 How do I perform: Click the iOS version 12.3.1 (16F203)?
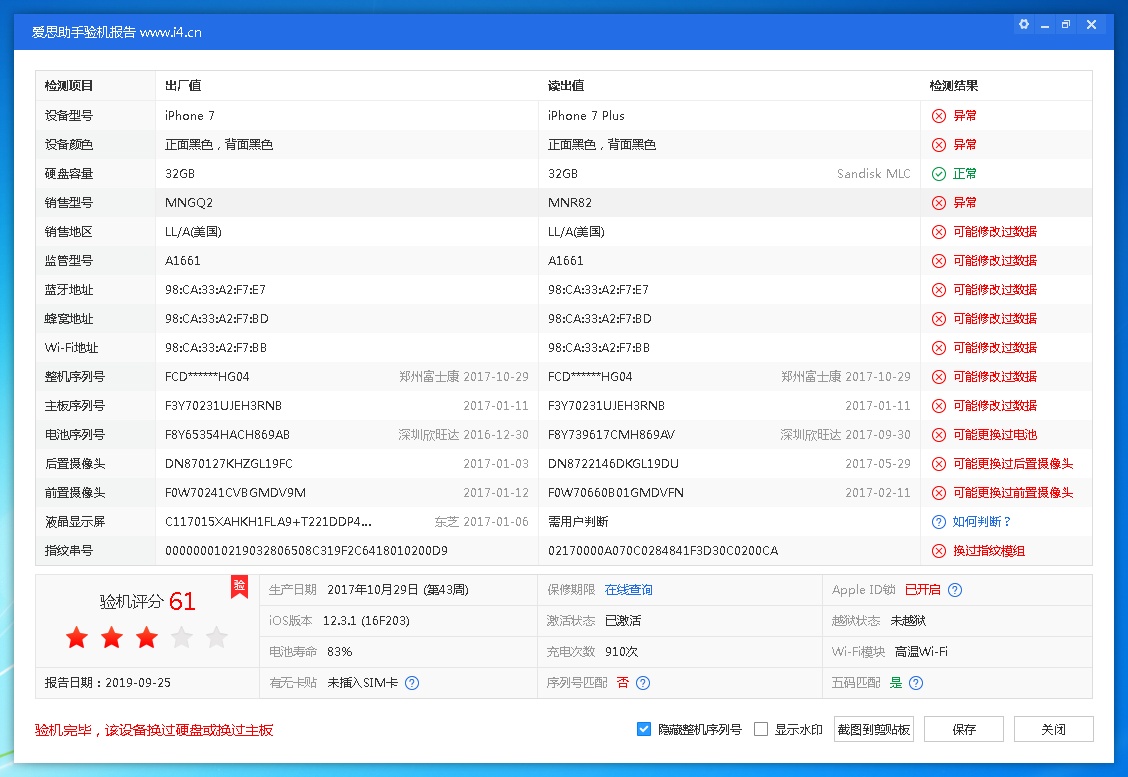(x=366, y=621)
